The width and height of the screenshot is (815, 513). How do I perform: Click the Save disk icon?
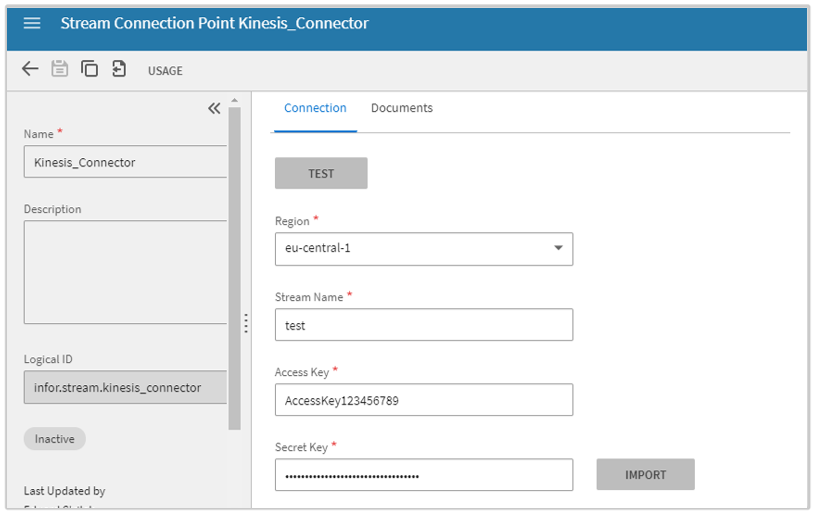[x=59, y=69]
